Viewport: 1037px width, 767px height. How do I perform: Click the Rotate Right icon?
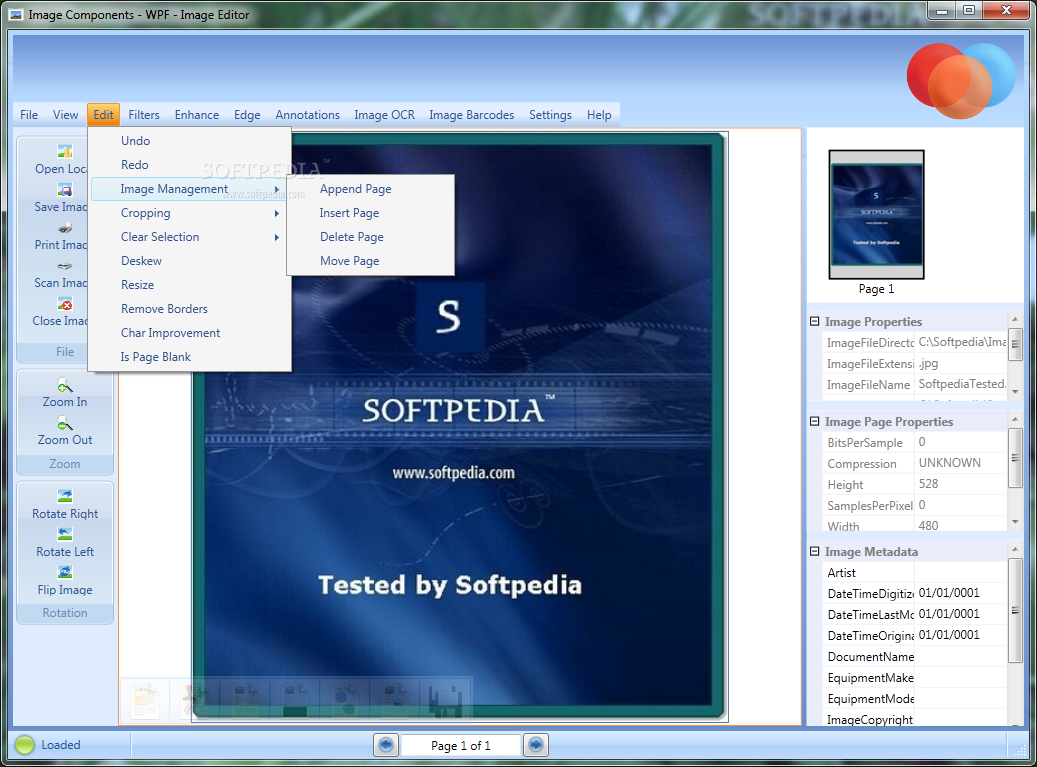64,496
